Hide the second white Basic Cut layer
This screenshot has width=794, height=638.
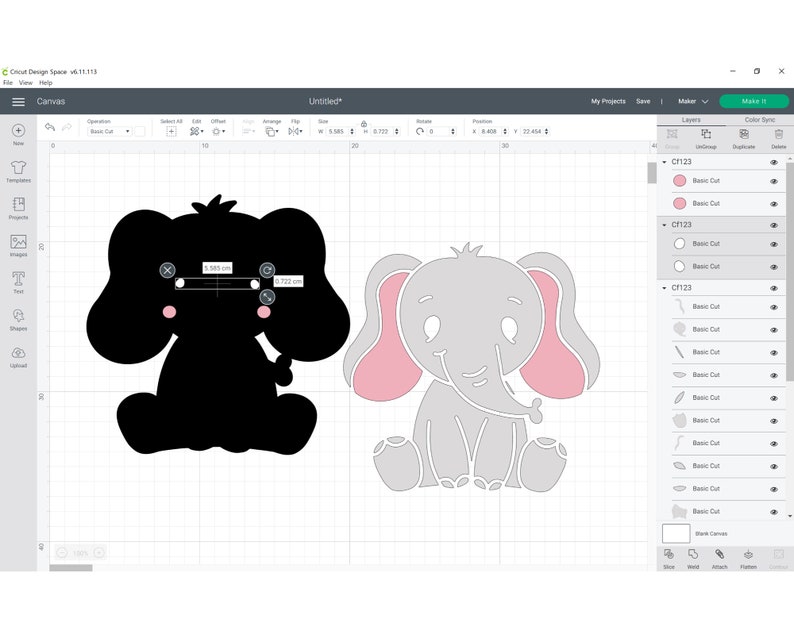pyautogui.click(x=774, y=267)
